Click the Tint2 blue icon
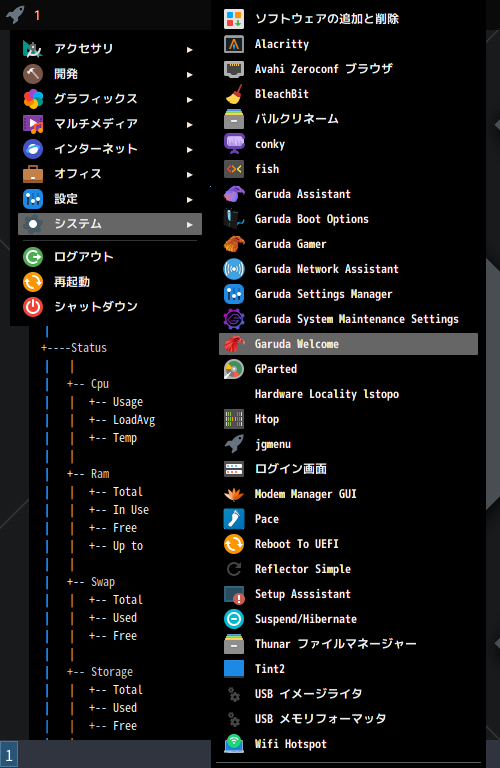 click(x=234, y=669)
